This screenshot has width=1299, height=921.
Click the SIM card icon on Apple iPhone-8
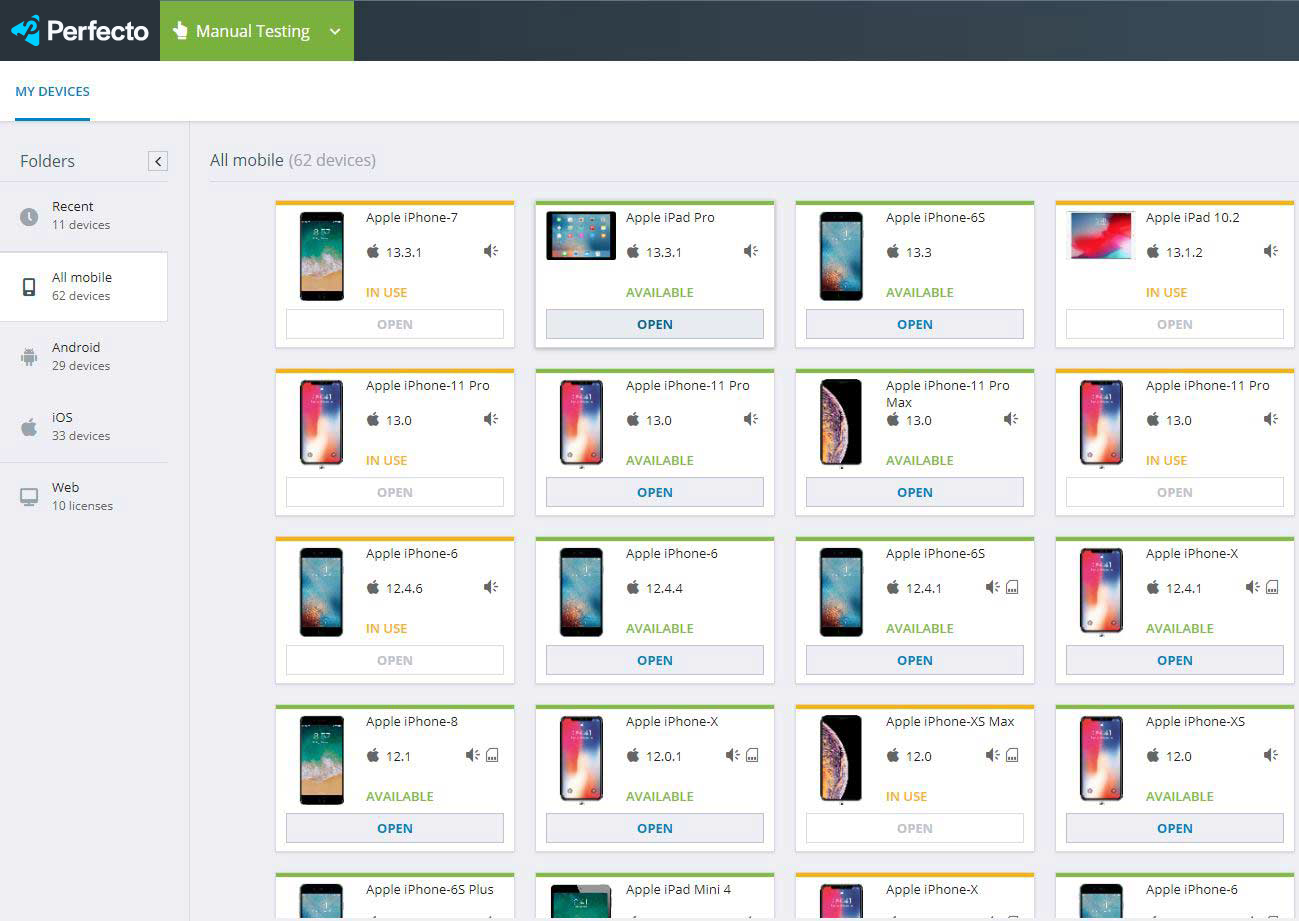coord(492,755)
